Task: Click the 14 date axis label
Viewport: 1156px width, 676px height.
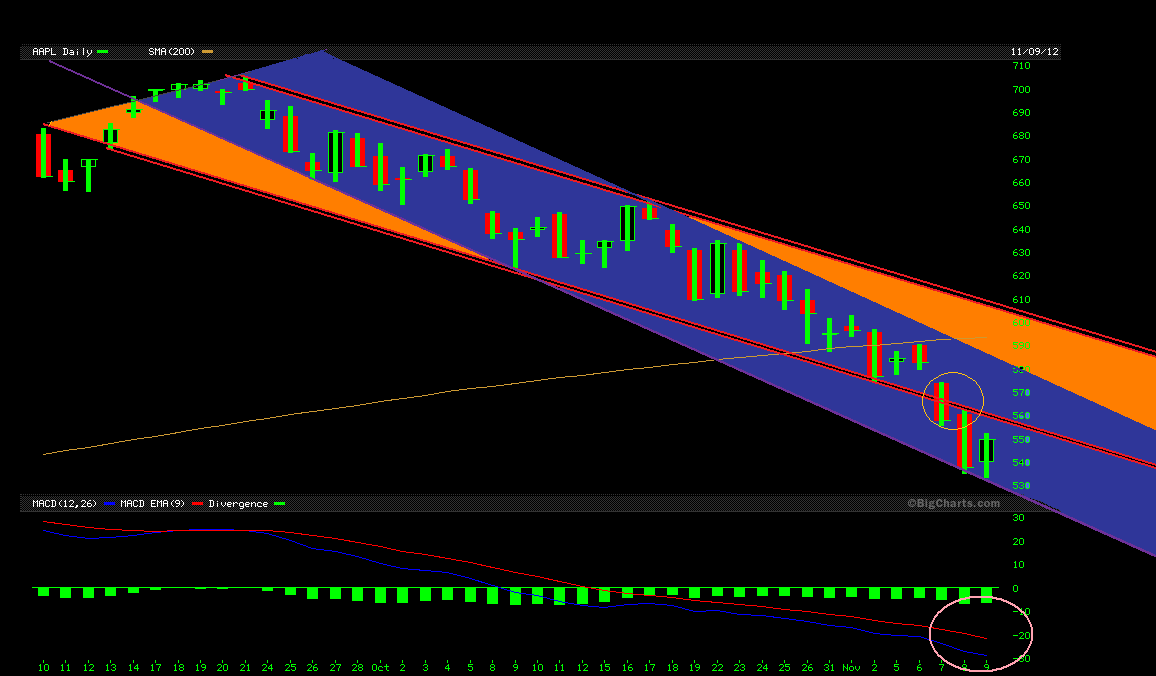Action: point(133,667)
